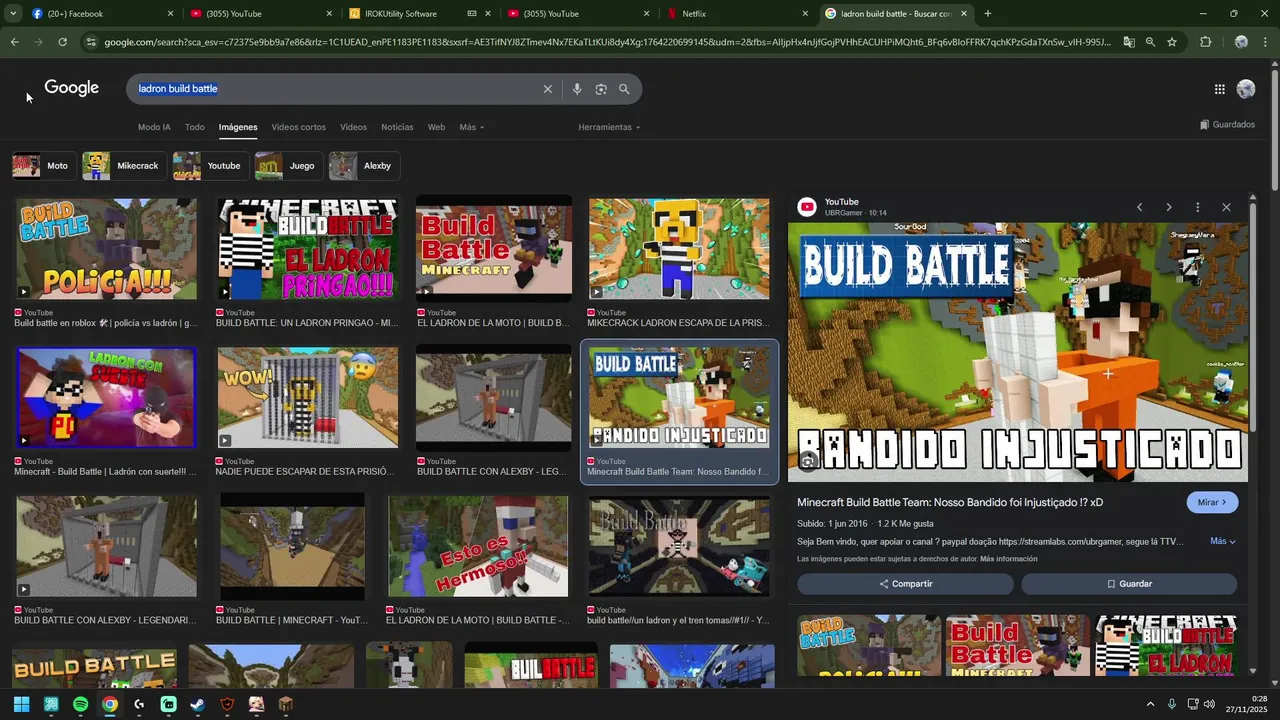
Task: Clear the search box with the X icon
Action: (x=547, y=89)
